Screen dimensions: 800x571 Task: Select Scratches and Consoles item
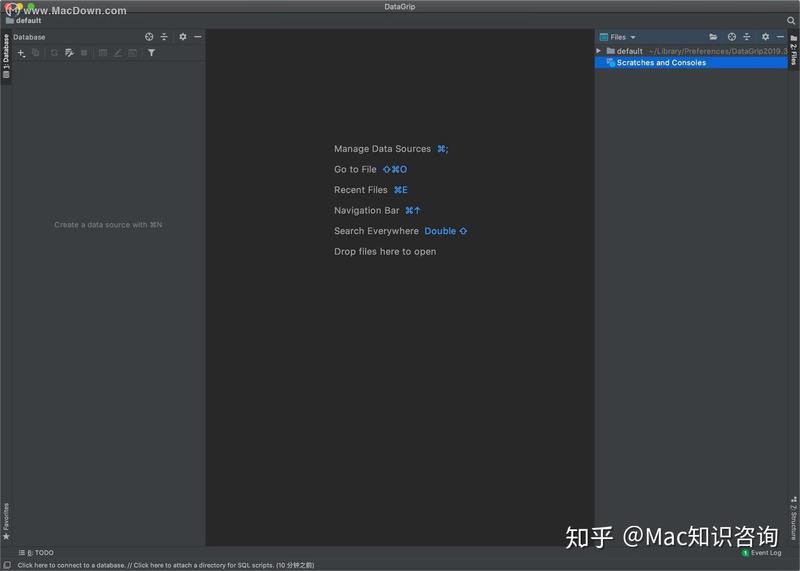coord(691,62)
